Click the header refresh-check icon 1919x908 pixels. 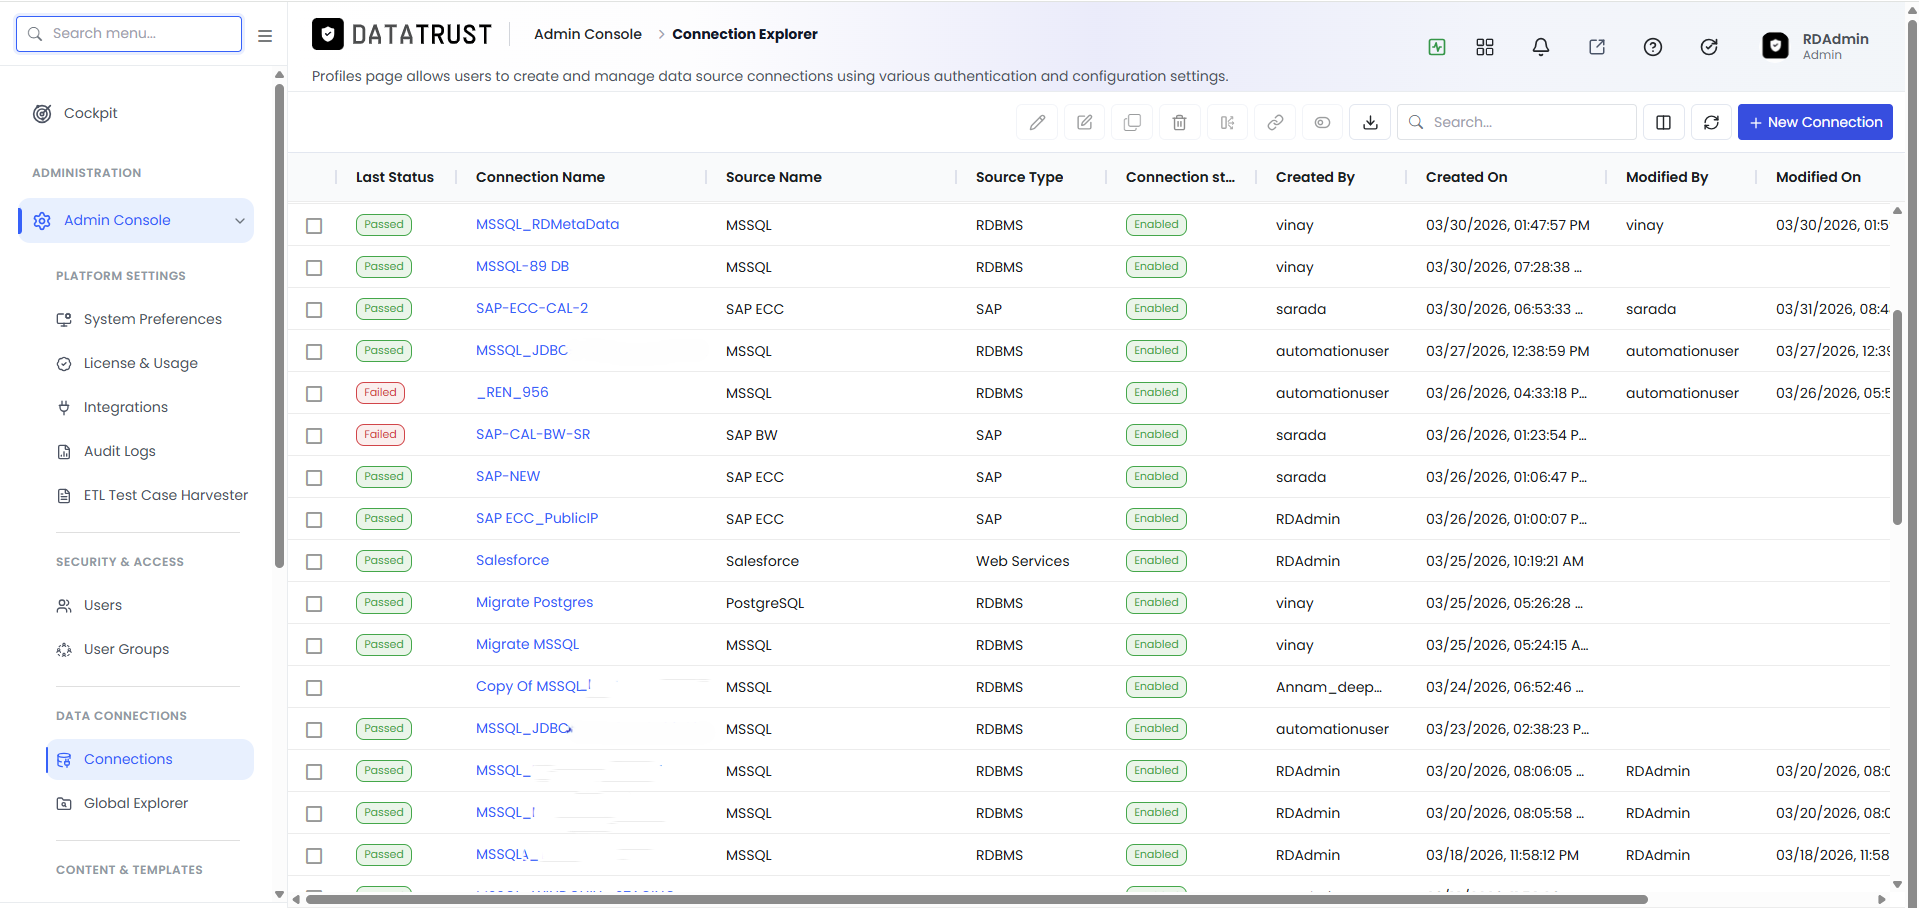pos(1709,47)
